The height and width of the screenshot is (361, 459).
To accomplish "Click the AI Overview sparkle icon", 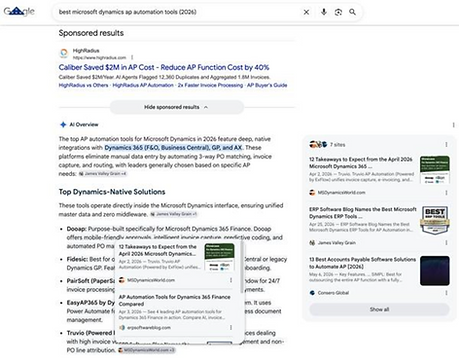I will click(x=63, y=125).
